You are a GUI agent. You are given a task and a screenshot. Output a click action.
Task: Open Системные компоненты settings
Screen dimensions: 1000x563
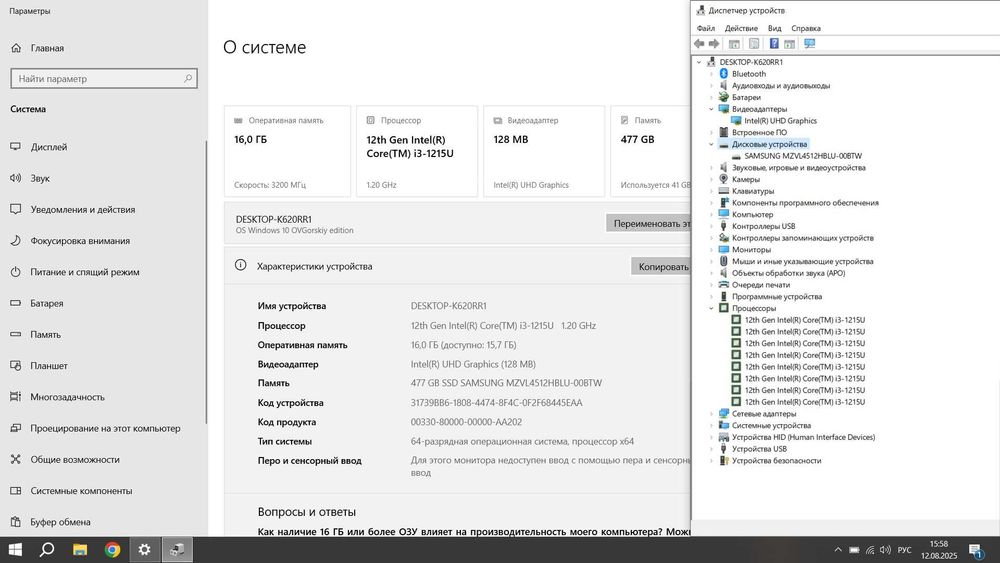click(x=82, y=490)
